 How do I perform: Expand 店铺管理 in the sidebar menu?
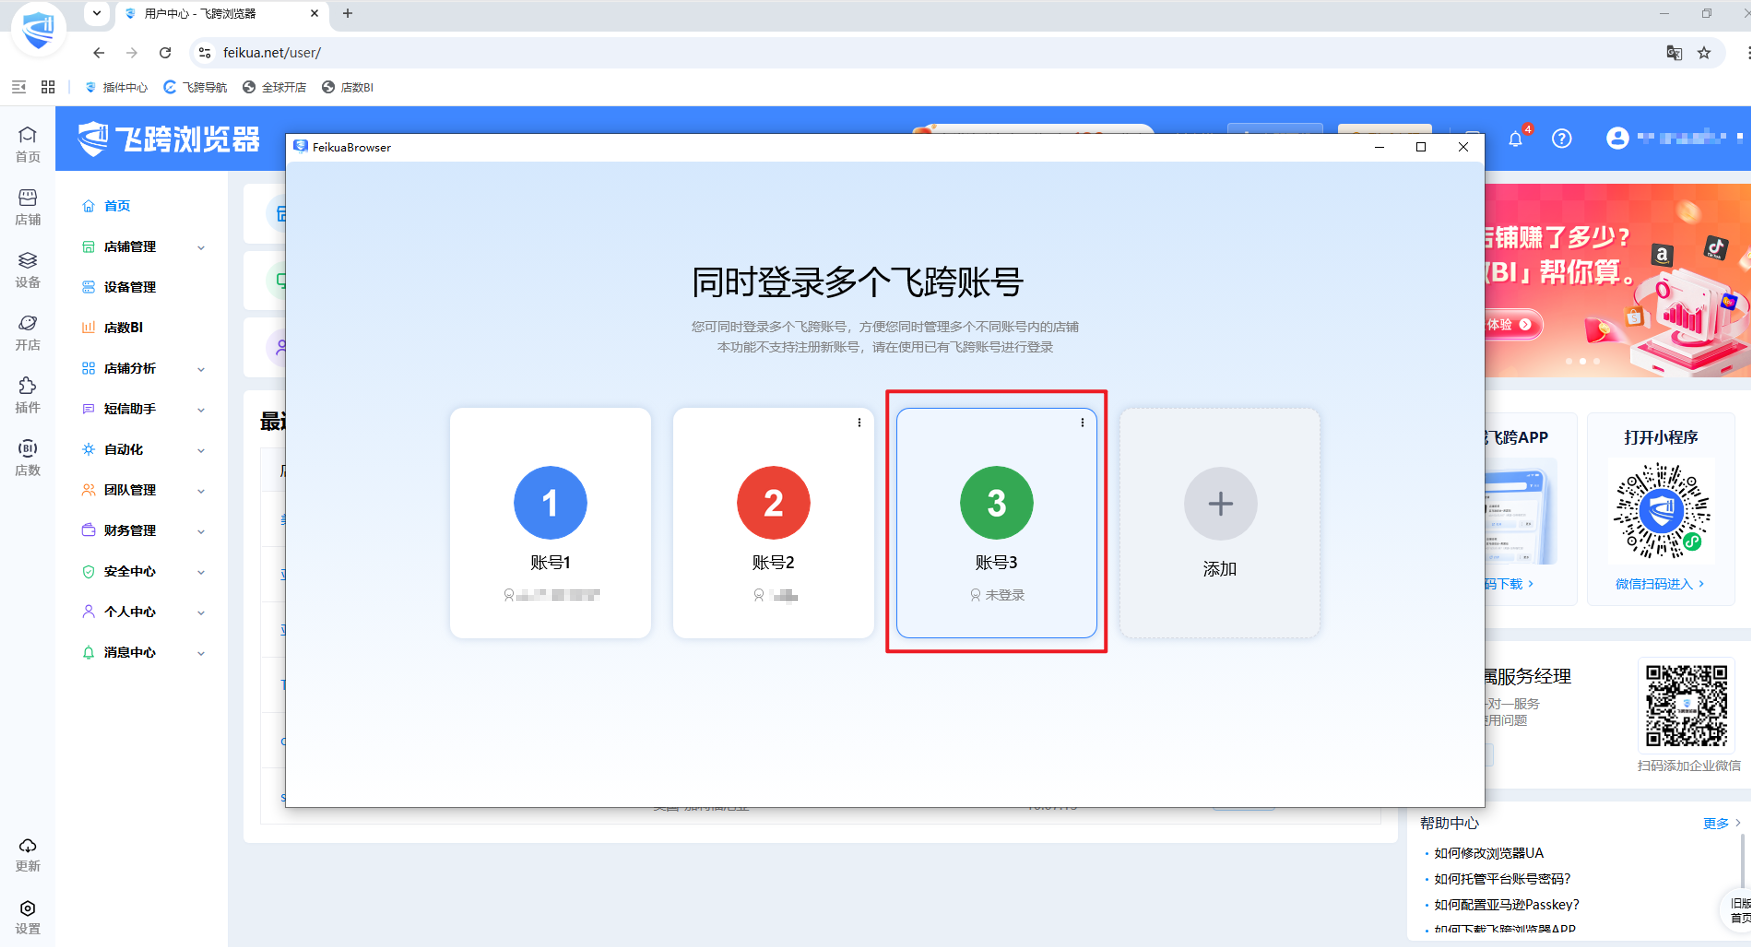142,247
